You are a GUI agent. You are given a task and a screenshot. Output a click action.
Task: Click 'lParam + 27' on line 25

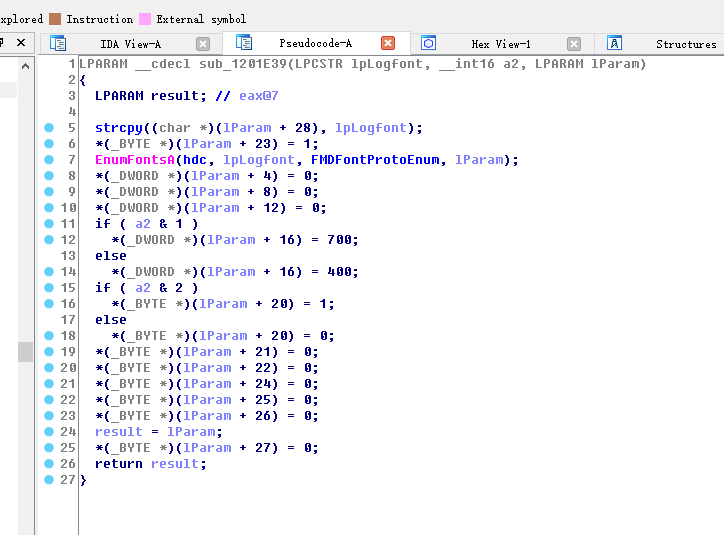tap(227, 448)
